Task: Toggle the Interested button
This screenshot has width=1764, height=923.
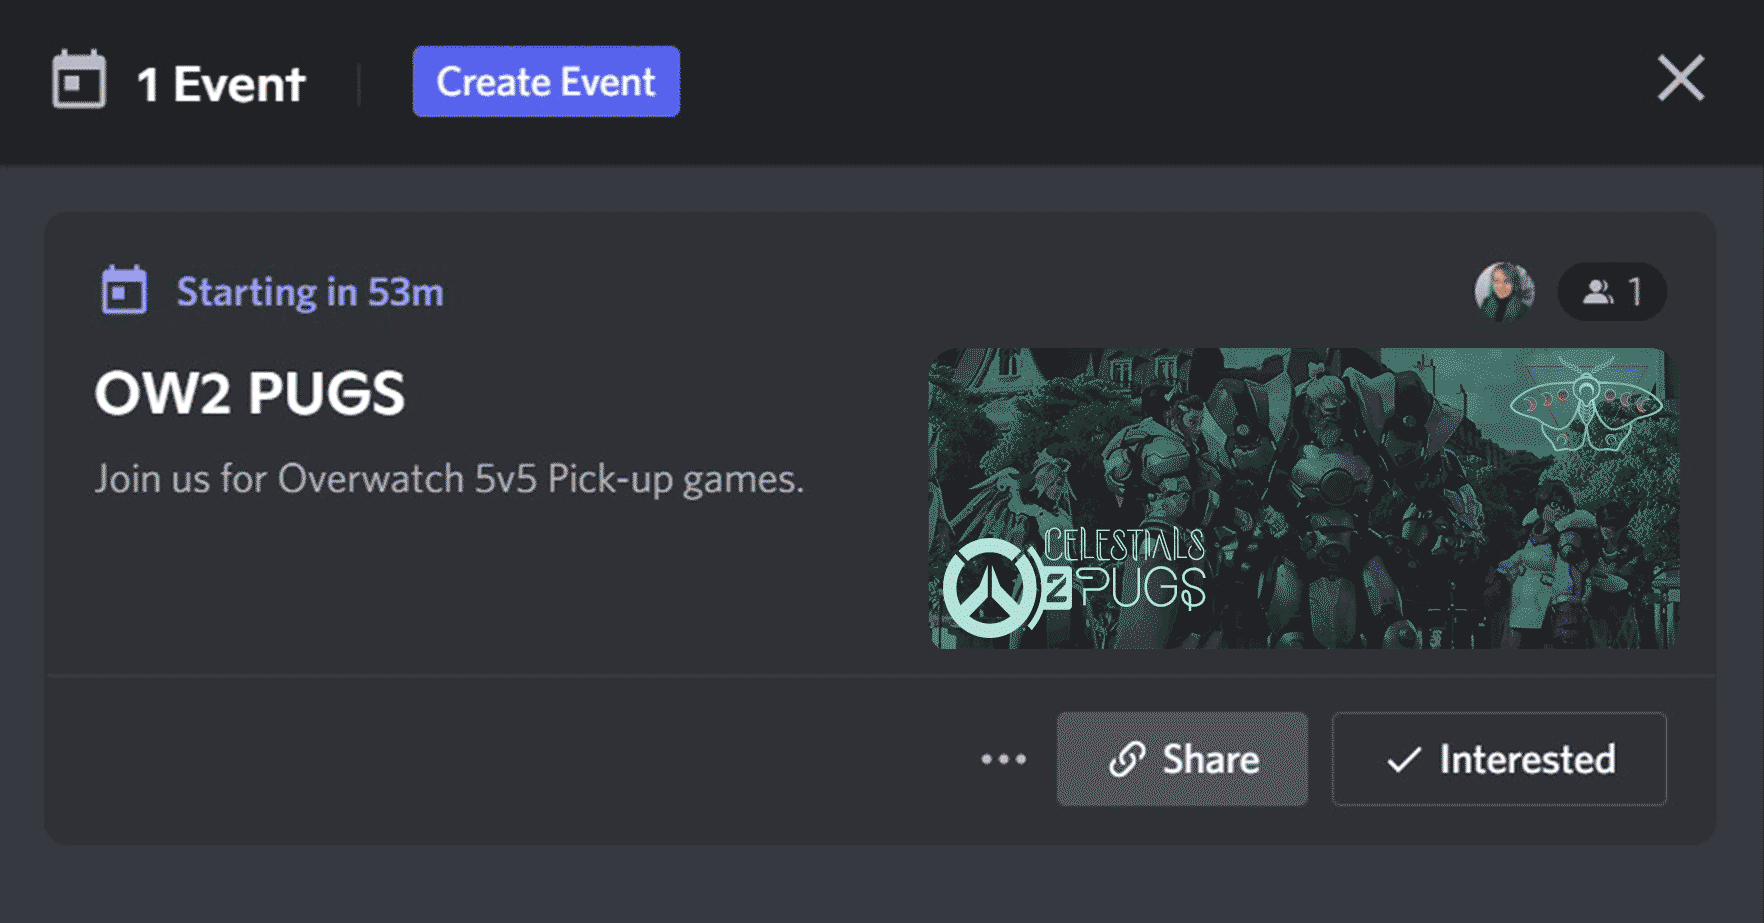Action: [1499, 759]
